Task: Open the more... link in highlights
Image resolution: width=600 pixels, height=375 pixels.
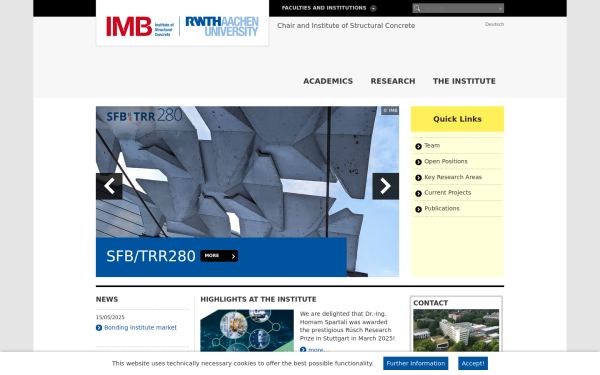Action: (318, 350)
